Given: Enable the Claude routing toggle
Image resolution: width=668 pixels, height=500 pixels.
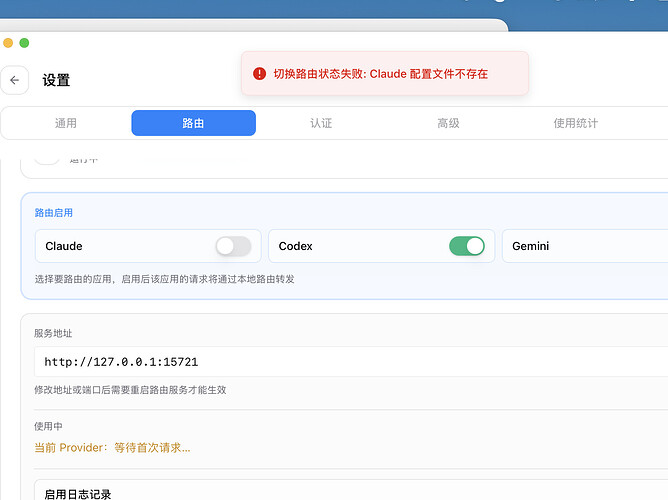Looking at the screenshot, I should point(233,246).
